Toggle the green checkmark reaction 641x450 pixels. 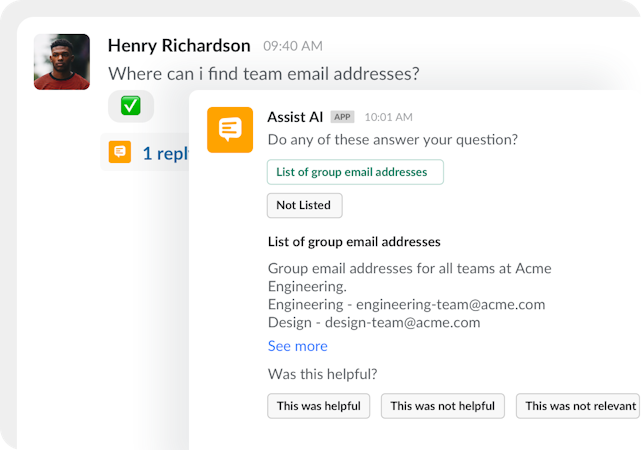130,105
